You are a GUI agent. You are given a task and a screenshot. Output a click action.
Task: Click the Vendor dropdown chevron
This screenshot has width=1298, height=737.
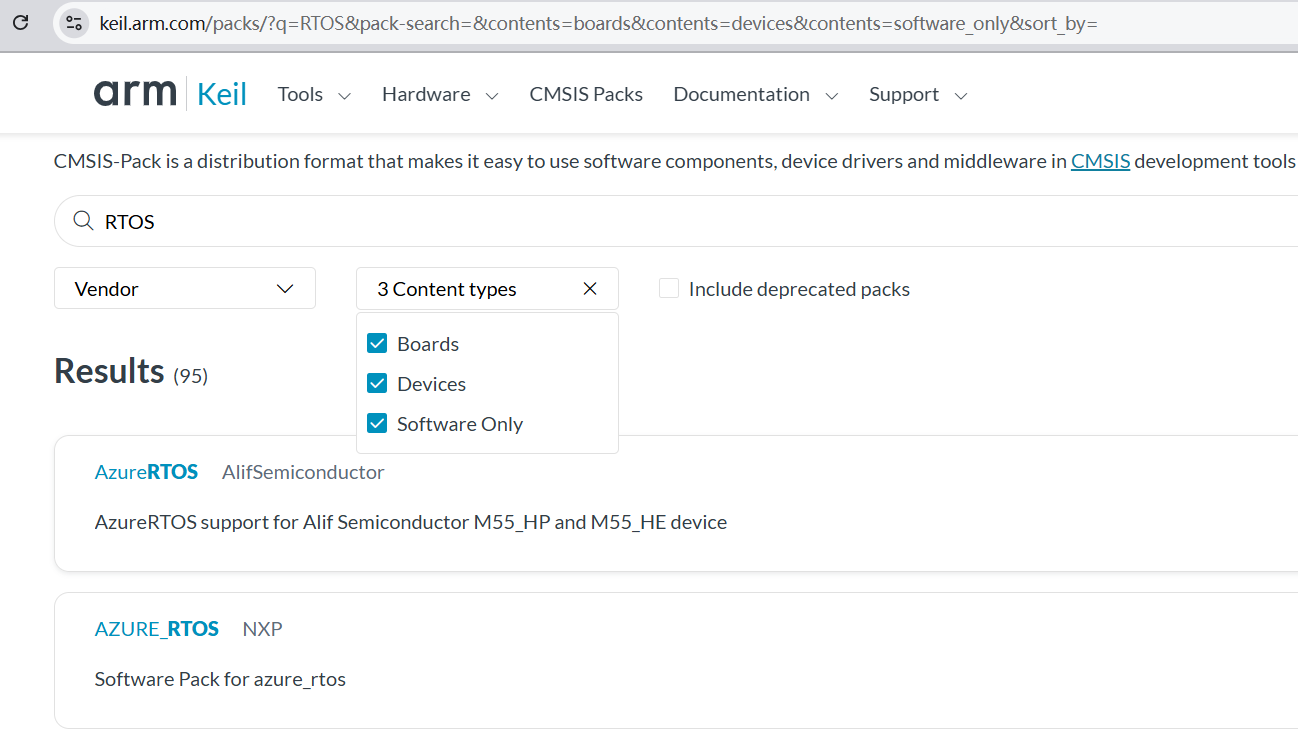pos(285,289)
